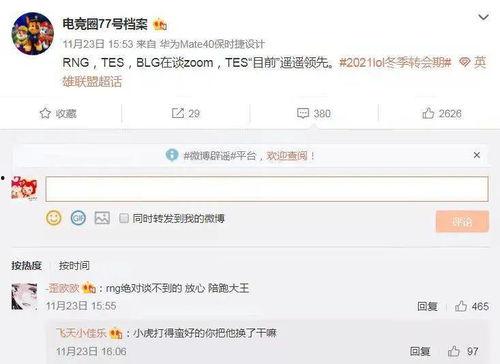This screenshot has width=500, height=364.
Task: Like the reply with 97 thumbs-up
Action: (454, 351)
